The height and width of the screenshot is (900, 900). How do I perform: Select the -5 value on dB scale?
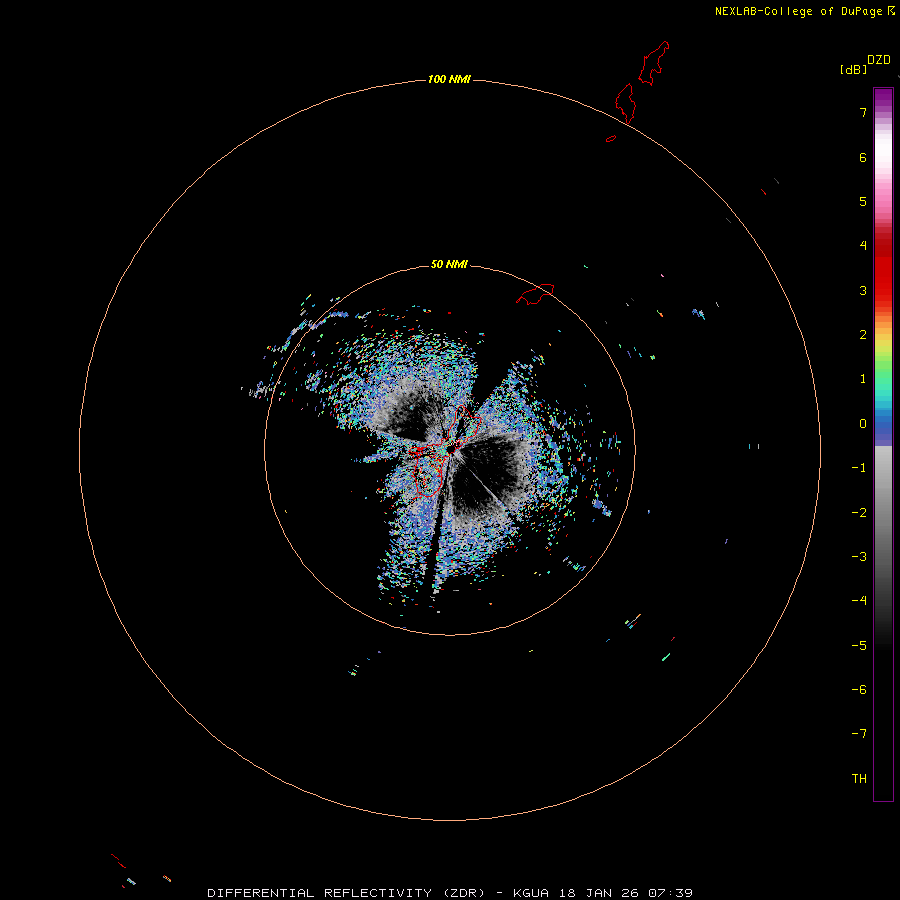tap(859, 646)
